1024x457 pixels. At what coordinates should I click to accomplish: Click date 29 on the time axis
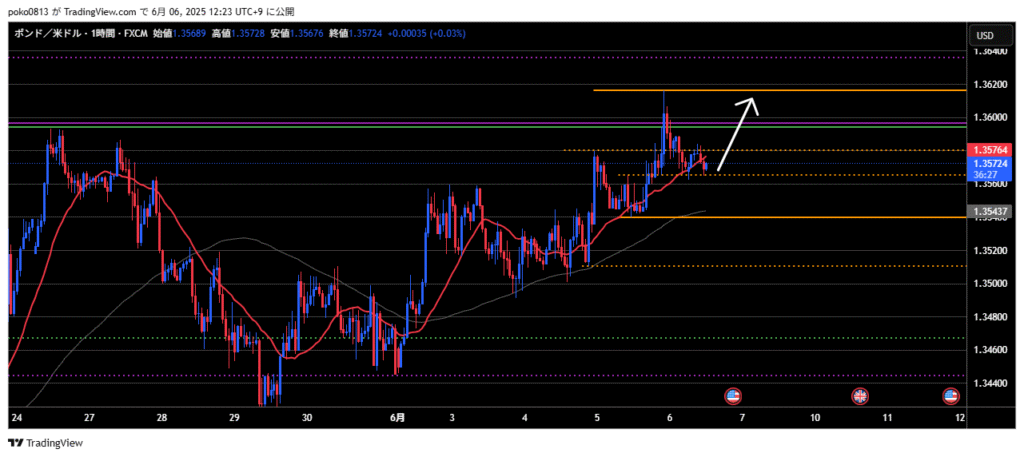pyautogui.click(x=234, y=417)
